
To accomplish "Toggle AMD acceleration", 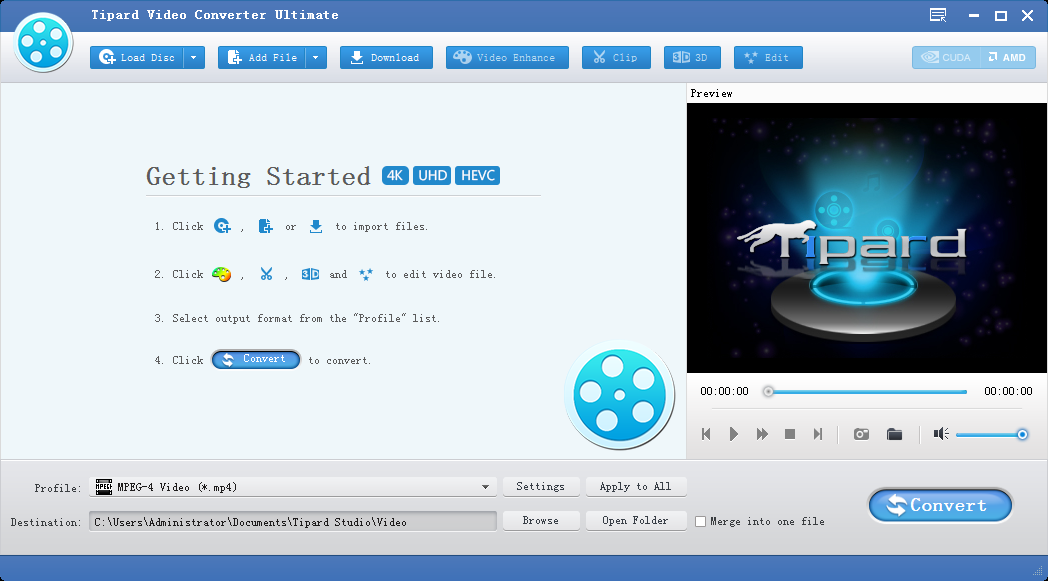I will point(1008,58).
